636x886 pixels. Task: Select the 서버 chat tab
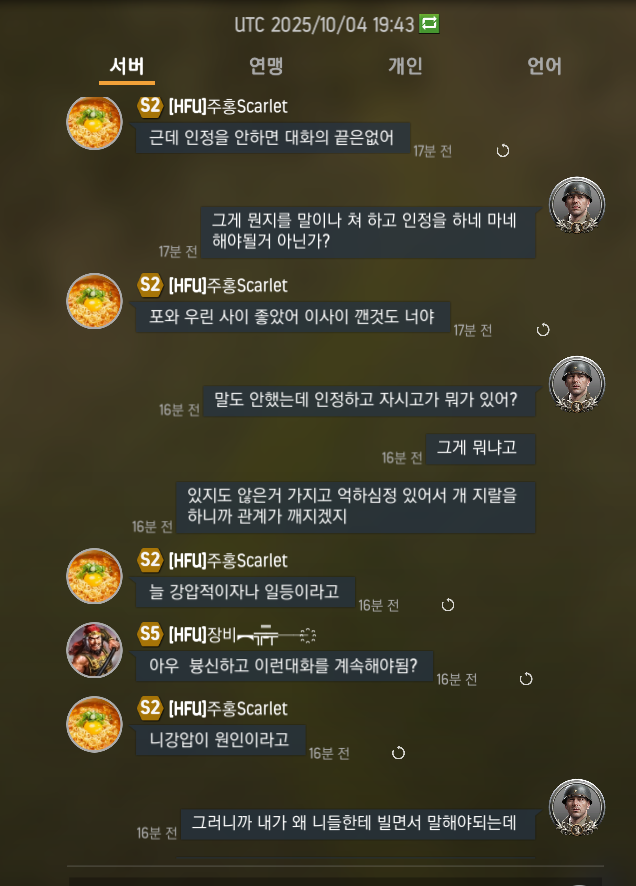[127, 66]
